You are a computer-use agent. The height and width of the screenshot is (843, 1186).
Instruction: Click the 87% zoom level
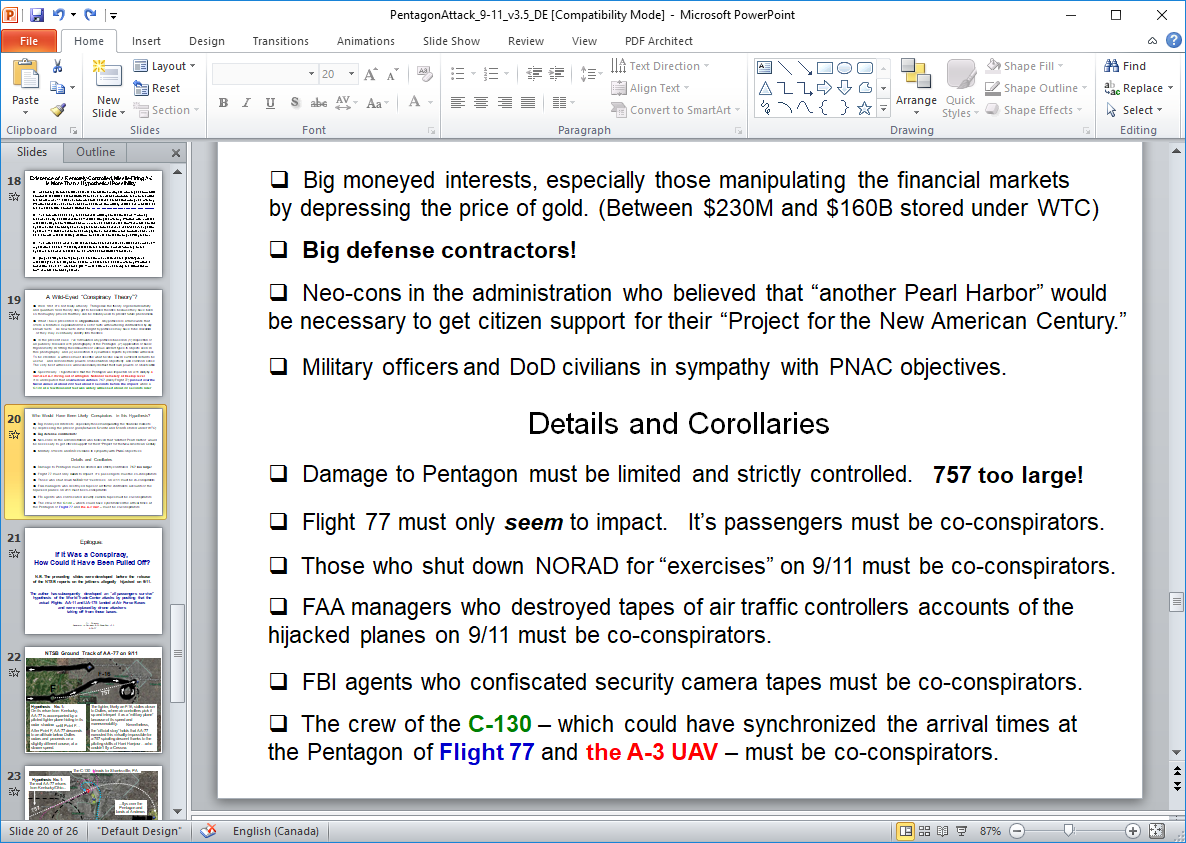(990, 831)
